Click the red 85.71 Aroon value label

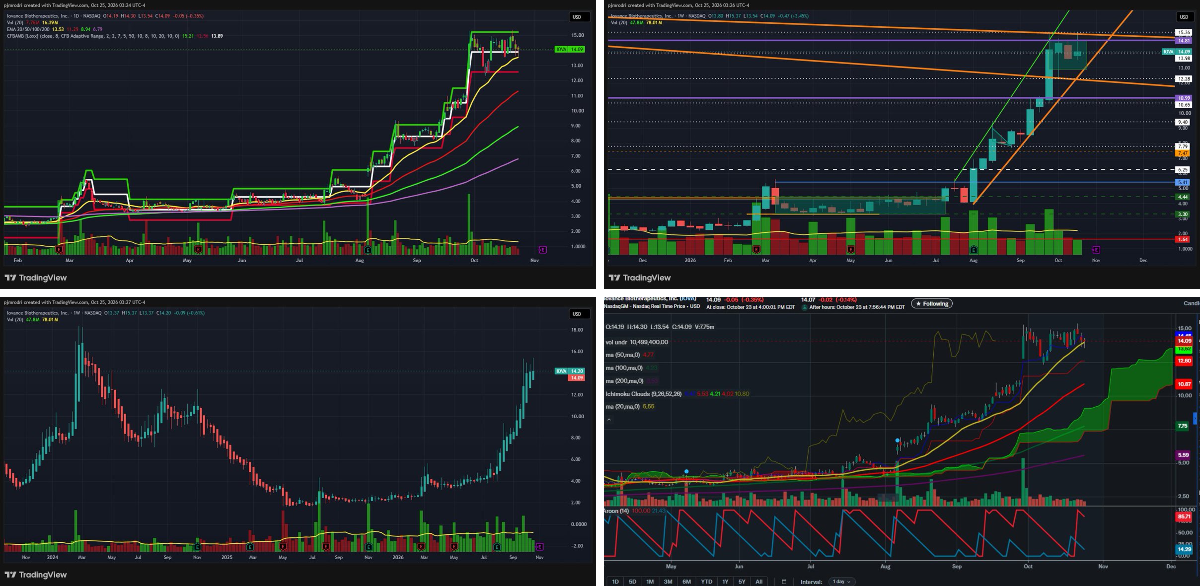1185,516
